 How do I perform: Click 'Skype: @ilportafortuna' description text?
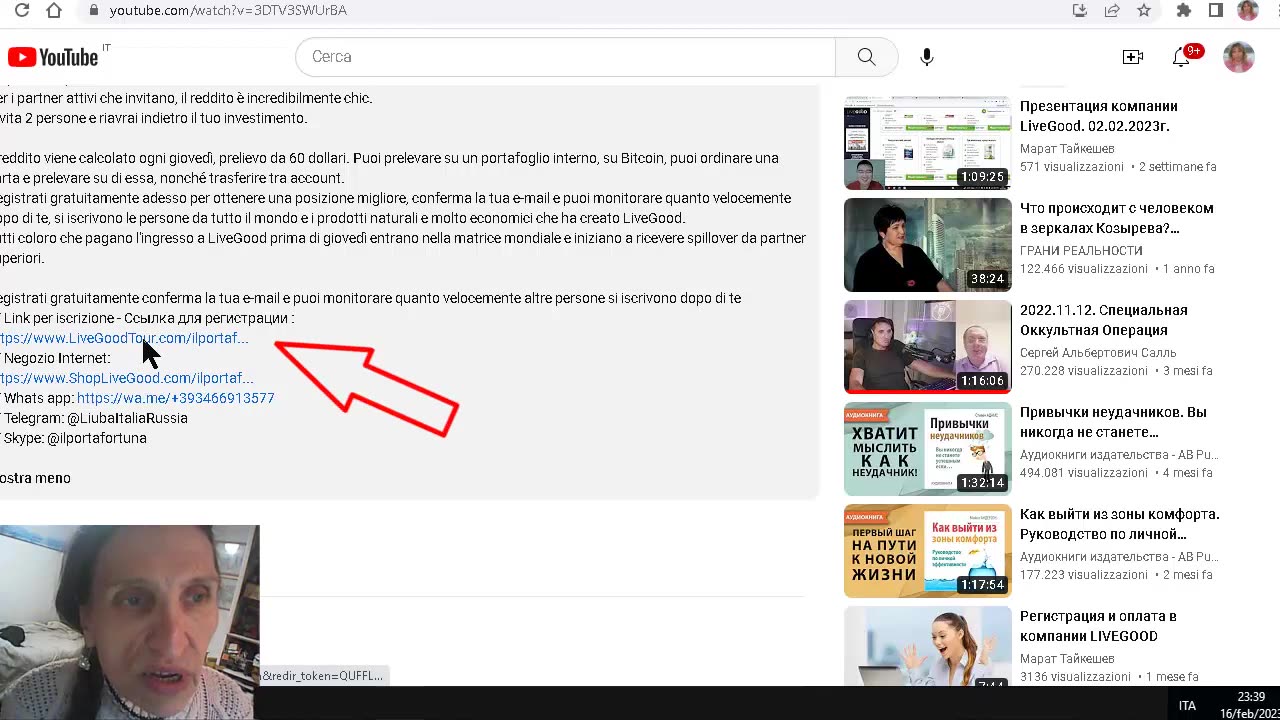coord(75,438)
